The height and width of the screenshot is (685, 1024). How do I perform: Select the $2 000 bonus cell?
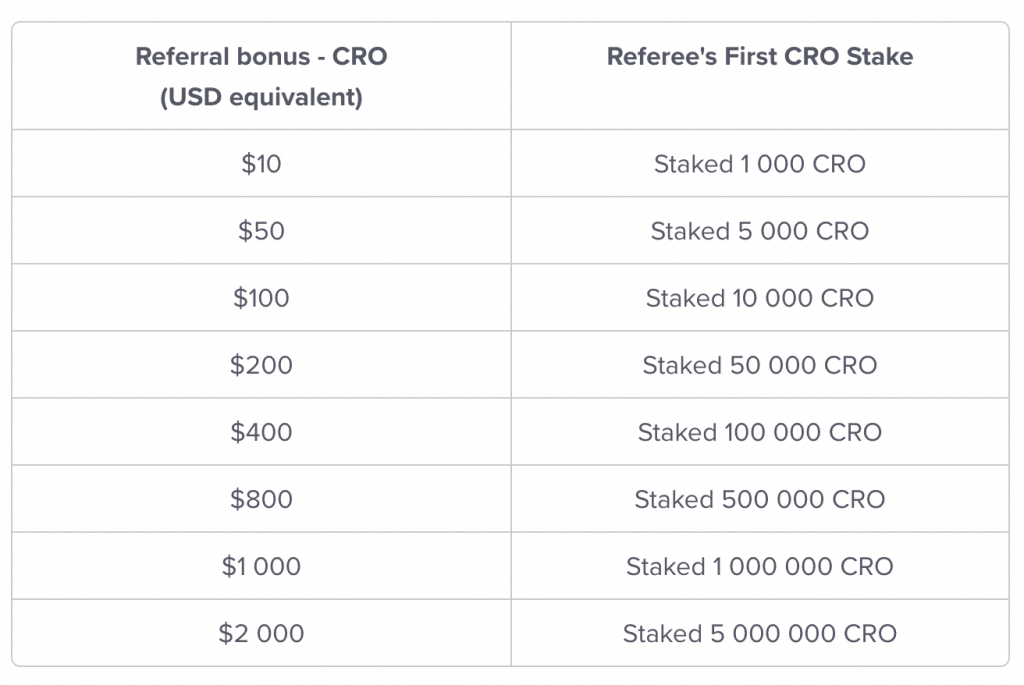261,633
